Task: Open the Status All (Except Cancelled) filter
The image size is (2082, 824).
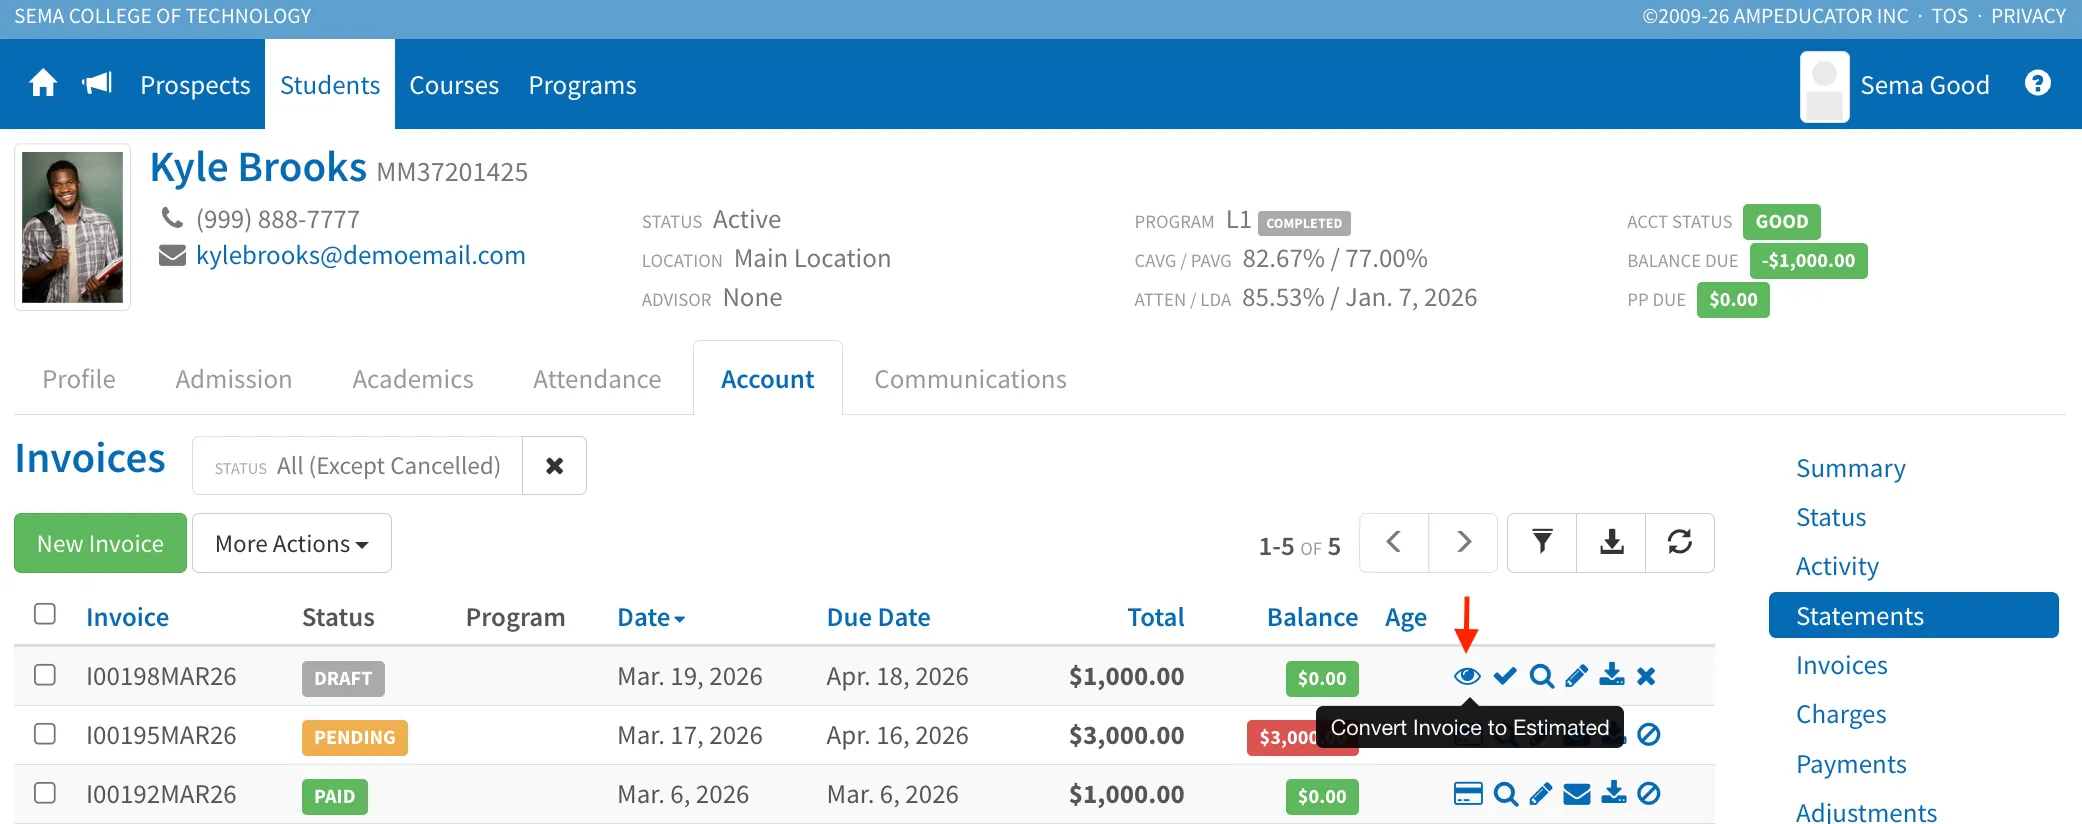Action: 358,465
